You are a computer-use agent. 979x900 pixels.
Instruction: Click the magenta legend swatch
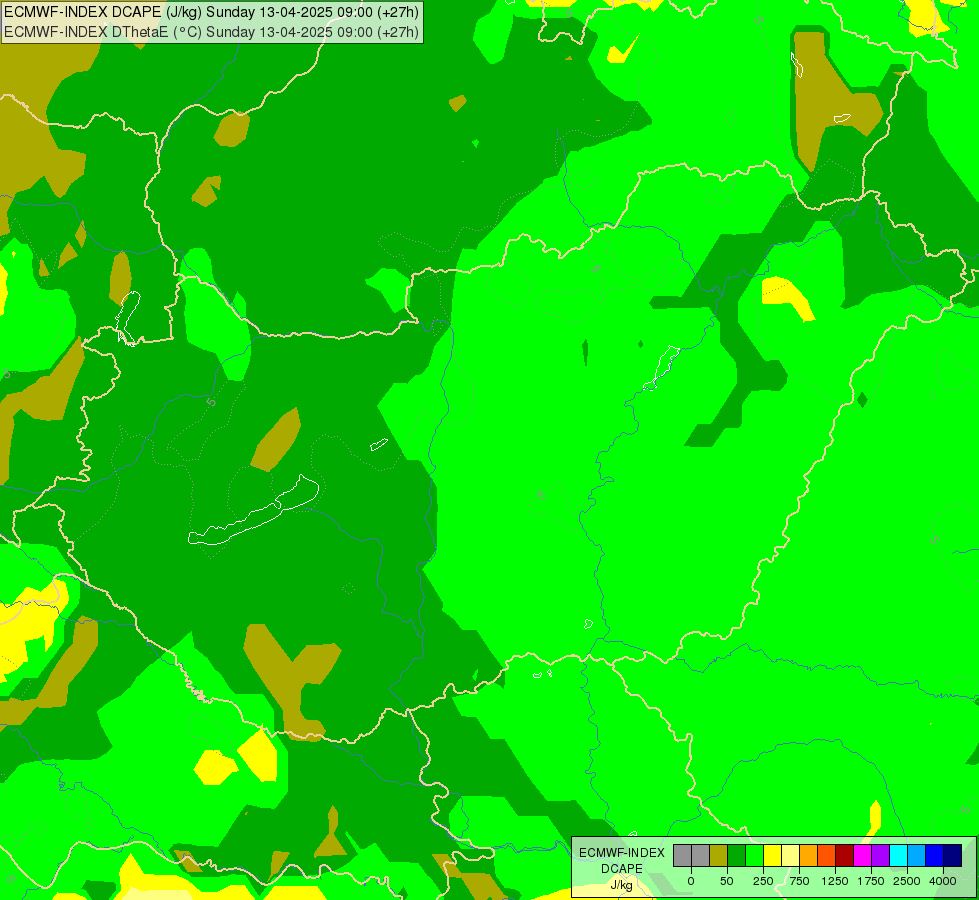[862, 856]
